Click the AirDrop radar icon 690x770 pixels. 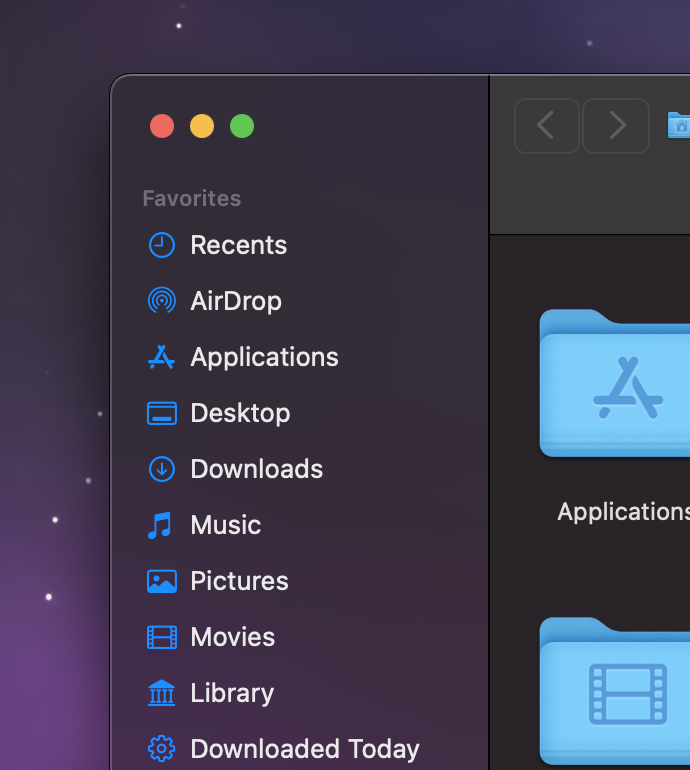(162, 301)
